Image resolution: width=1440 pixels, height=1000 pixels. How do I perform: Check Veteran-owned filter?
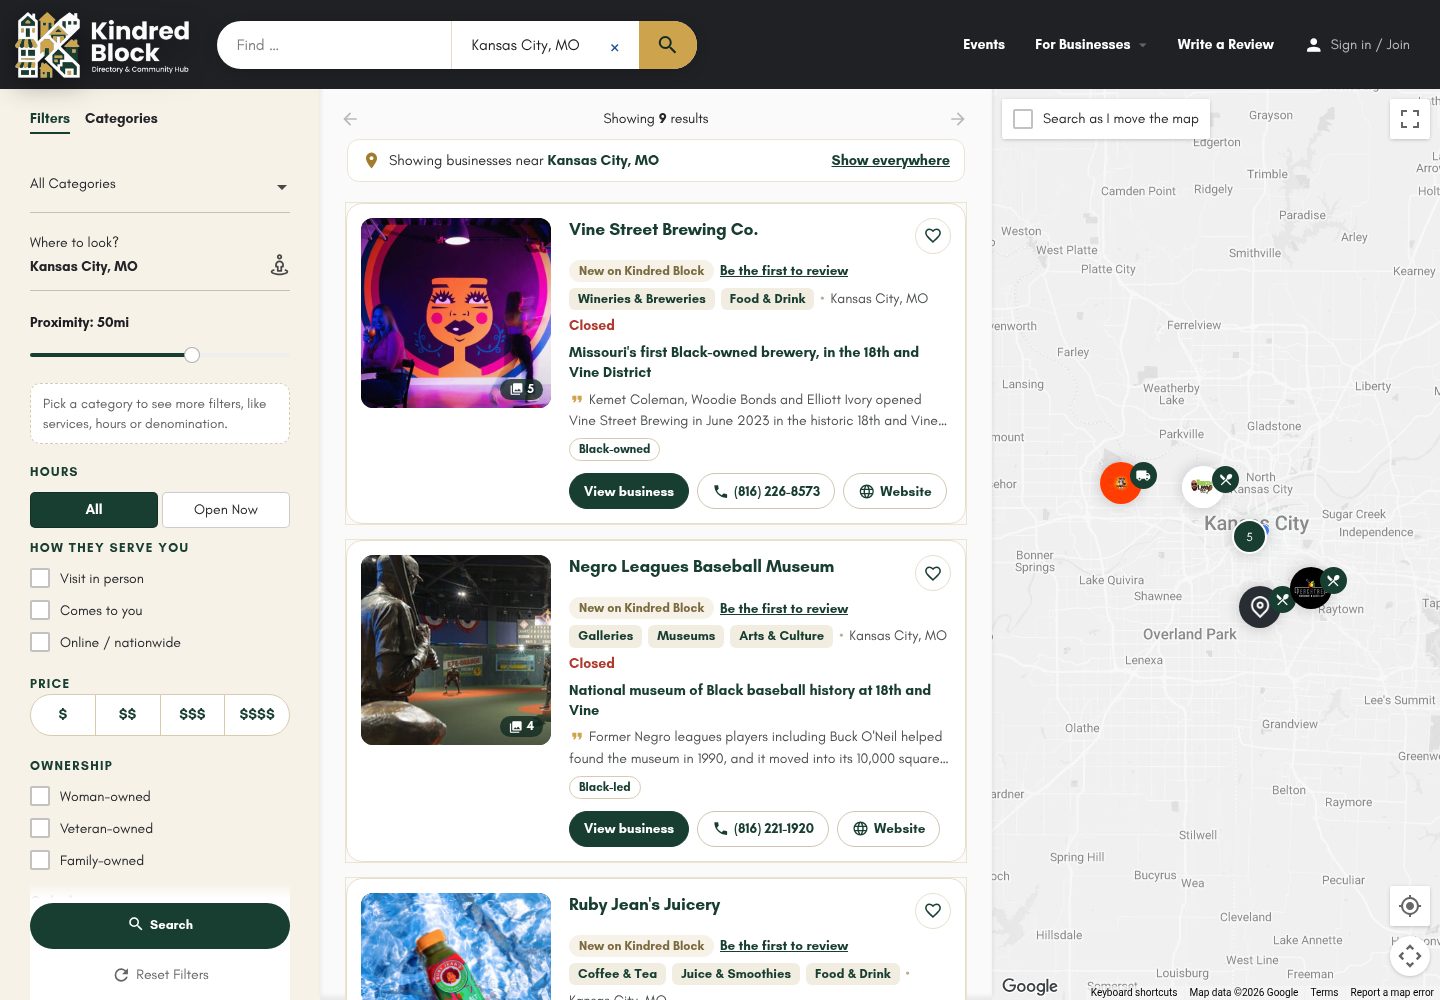point(40,828)
